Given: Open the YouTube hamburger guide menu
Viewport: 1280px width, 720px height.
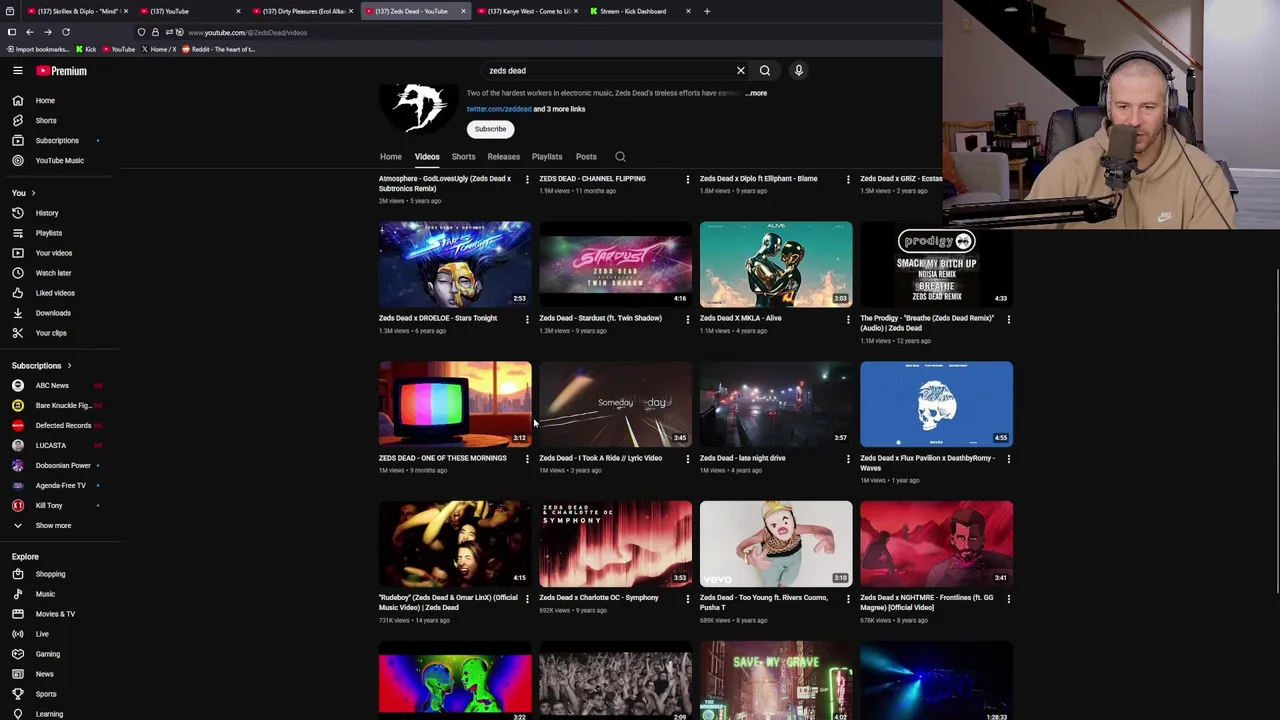Looking at the screenshot, I should 17,71.
